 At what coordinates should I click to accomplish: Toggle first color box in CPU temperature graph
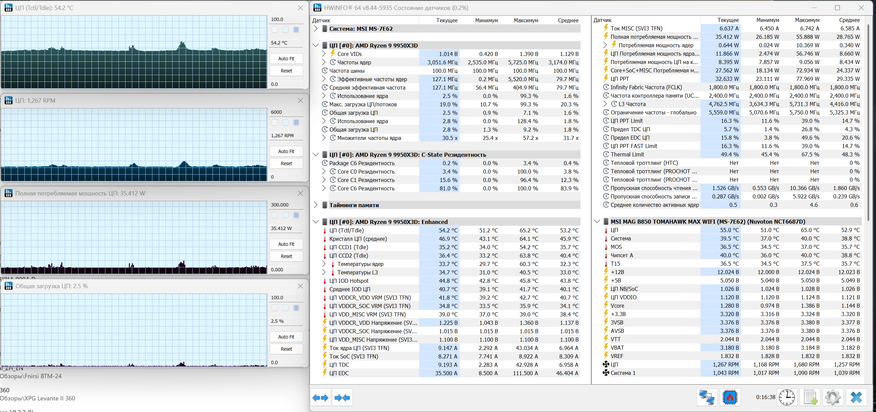coord(276,30)
